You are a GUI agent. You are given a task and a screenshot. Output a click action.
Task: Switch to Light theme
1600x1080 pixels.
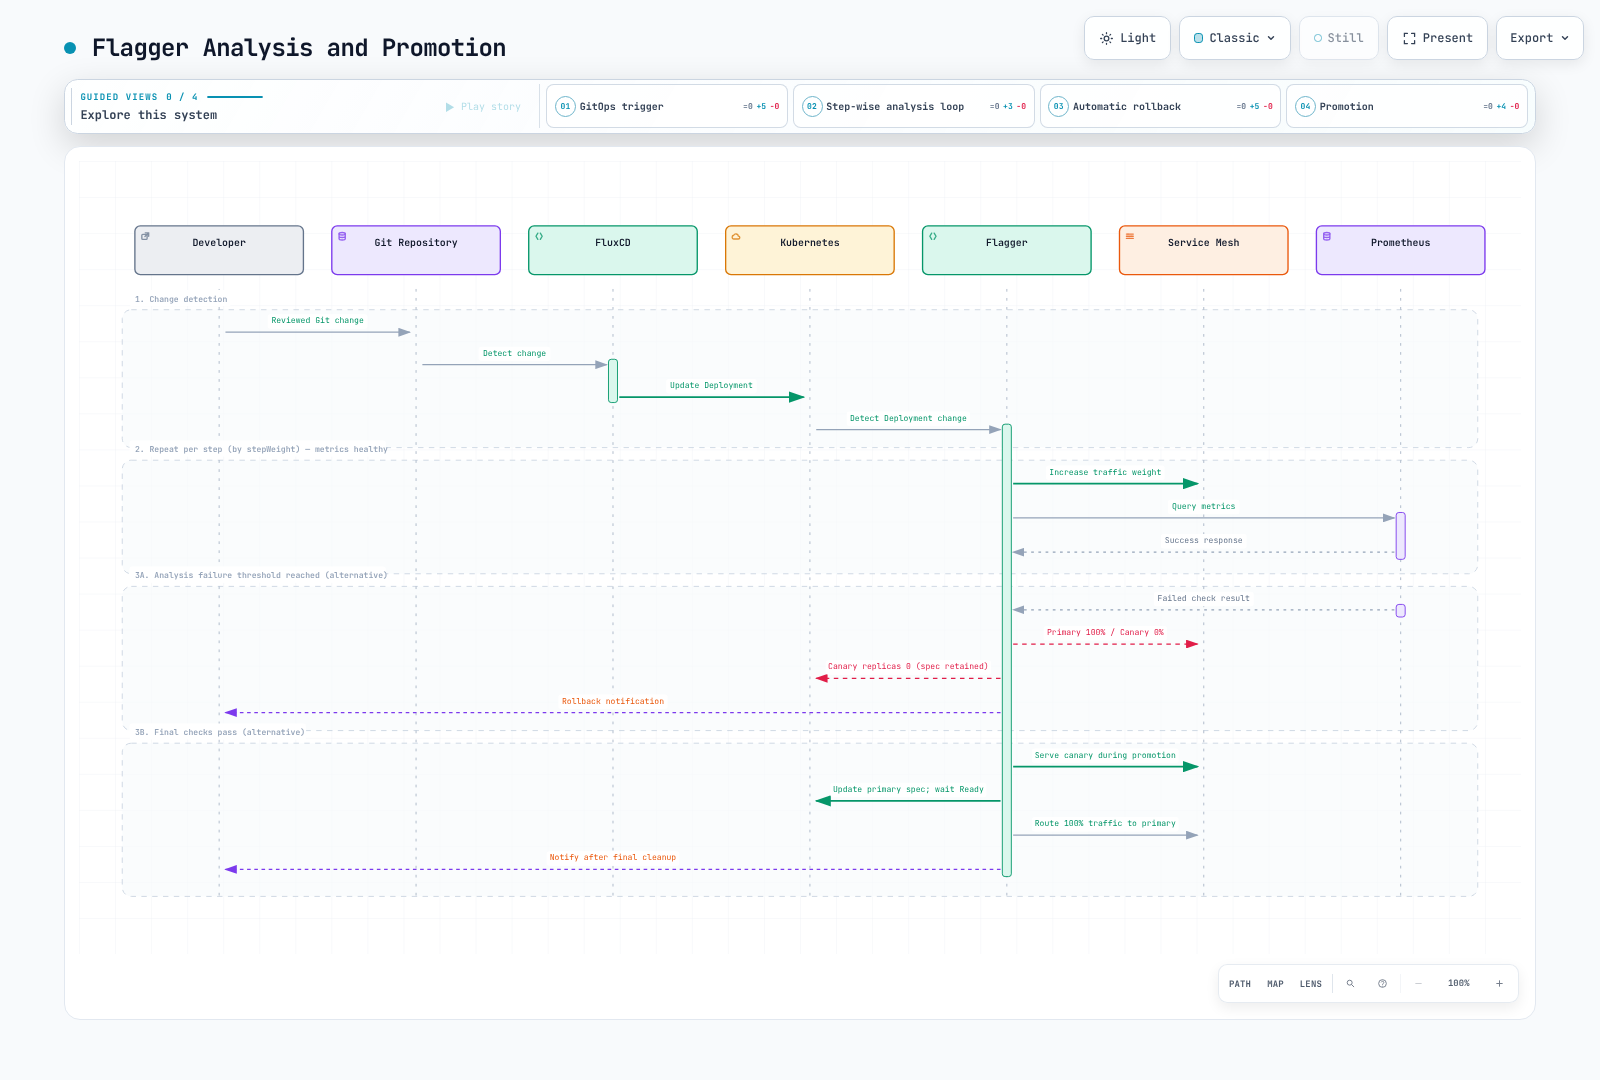tap(1127, 38)
